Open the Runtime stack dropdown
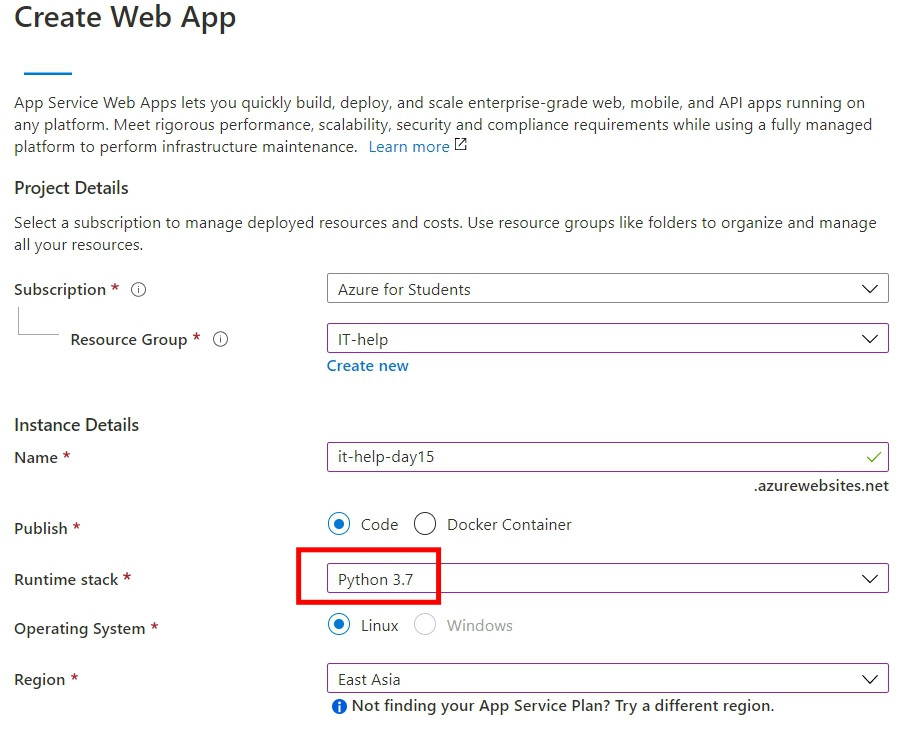The image size is (913, 731). (607, 579)
